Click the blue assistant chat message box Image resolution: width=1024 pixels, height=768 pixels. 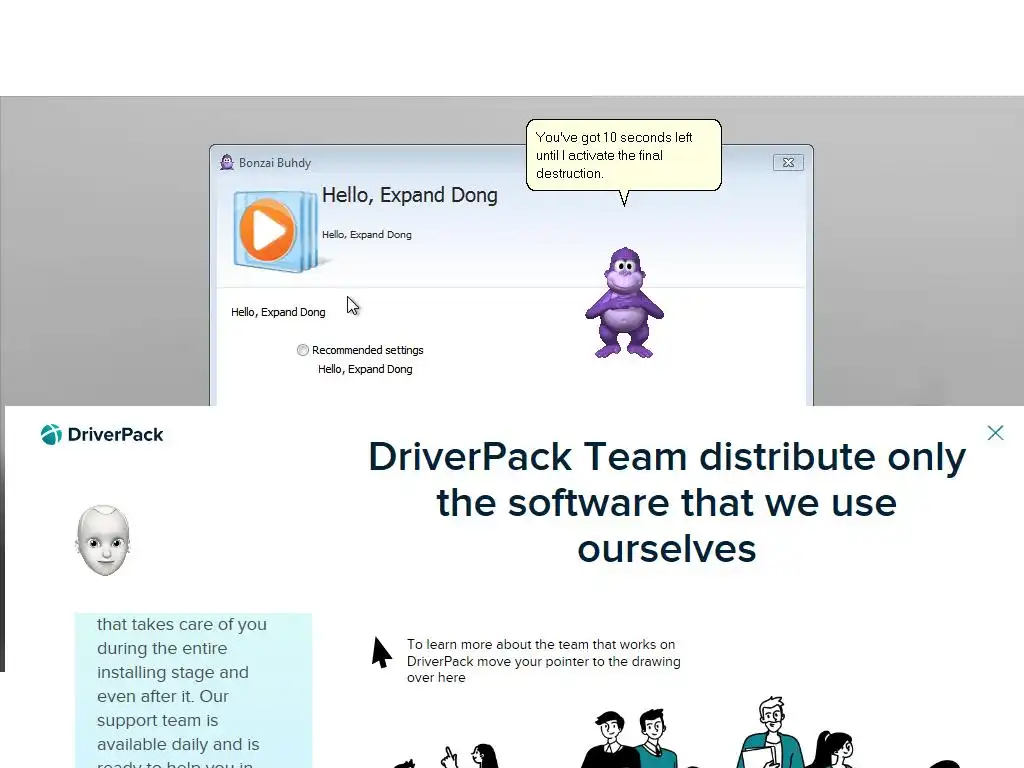click(193, 690)
